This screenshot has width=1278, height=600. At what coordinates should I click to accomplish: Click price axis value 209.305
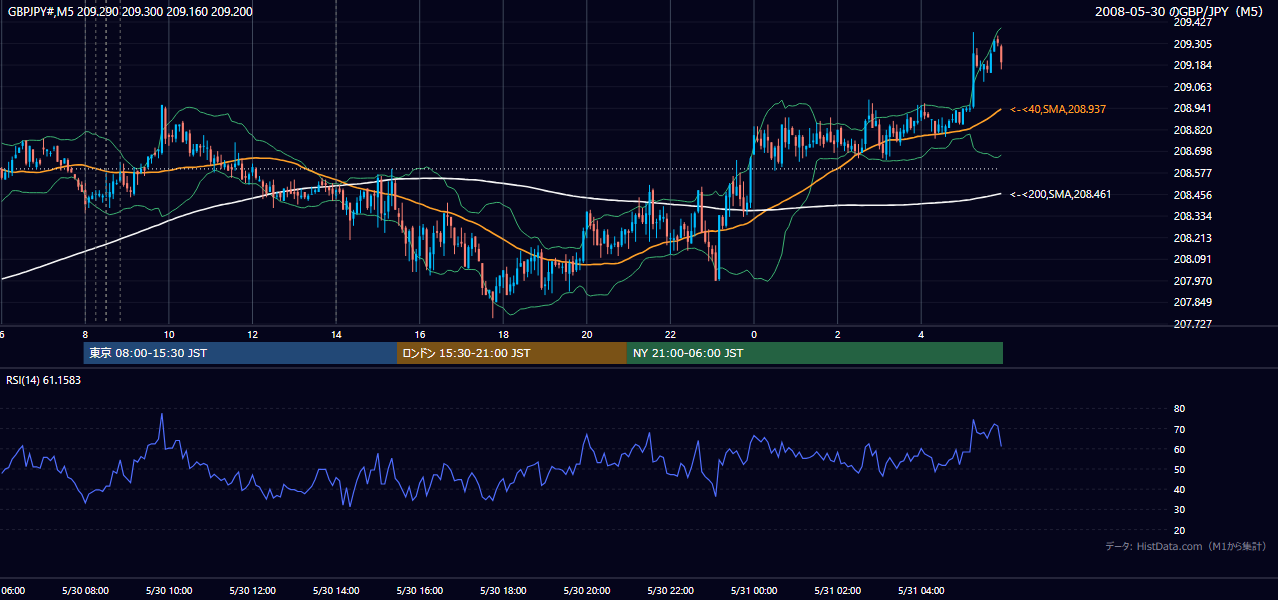[x=1192, y=44]
